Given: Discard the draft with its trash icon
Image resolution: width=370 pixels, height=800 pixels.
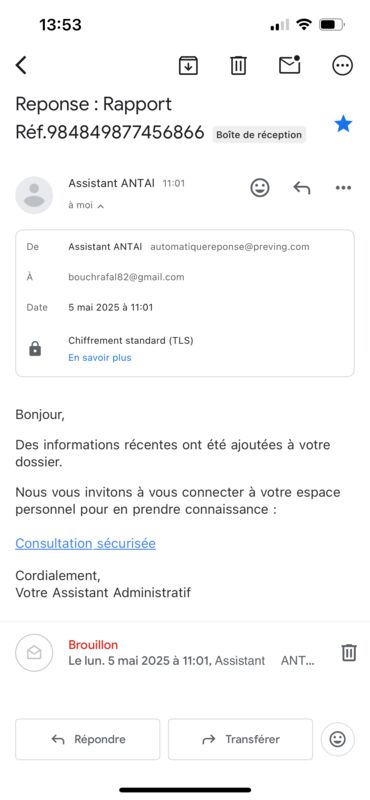Looking at the screenshot, I should coord(349,653).
